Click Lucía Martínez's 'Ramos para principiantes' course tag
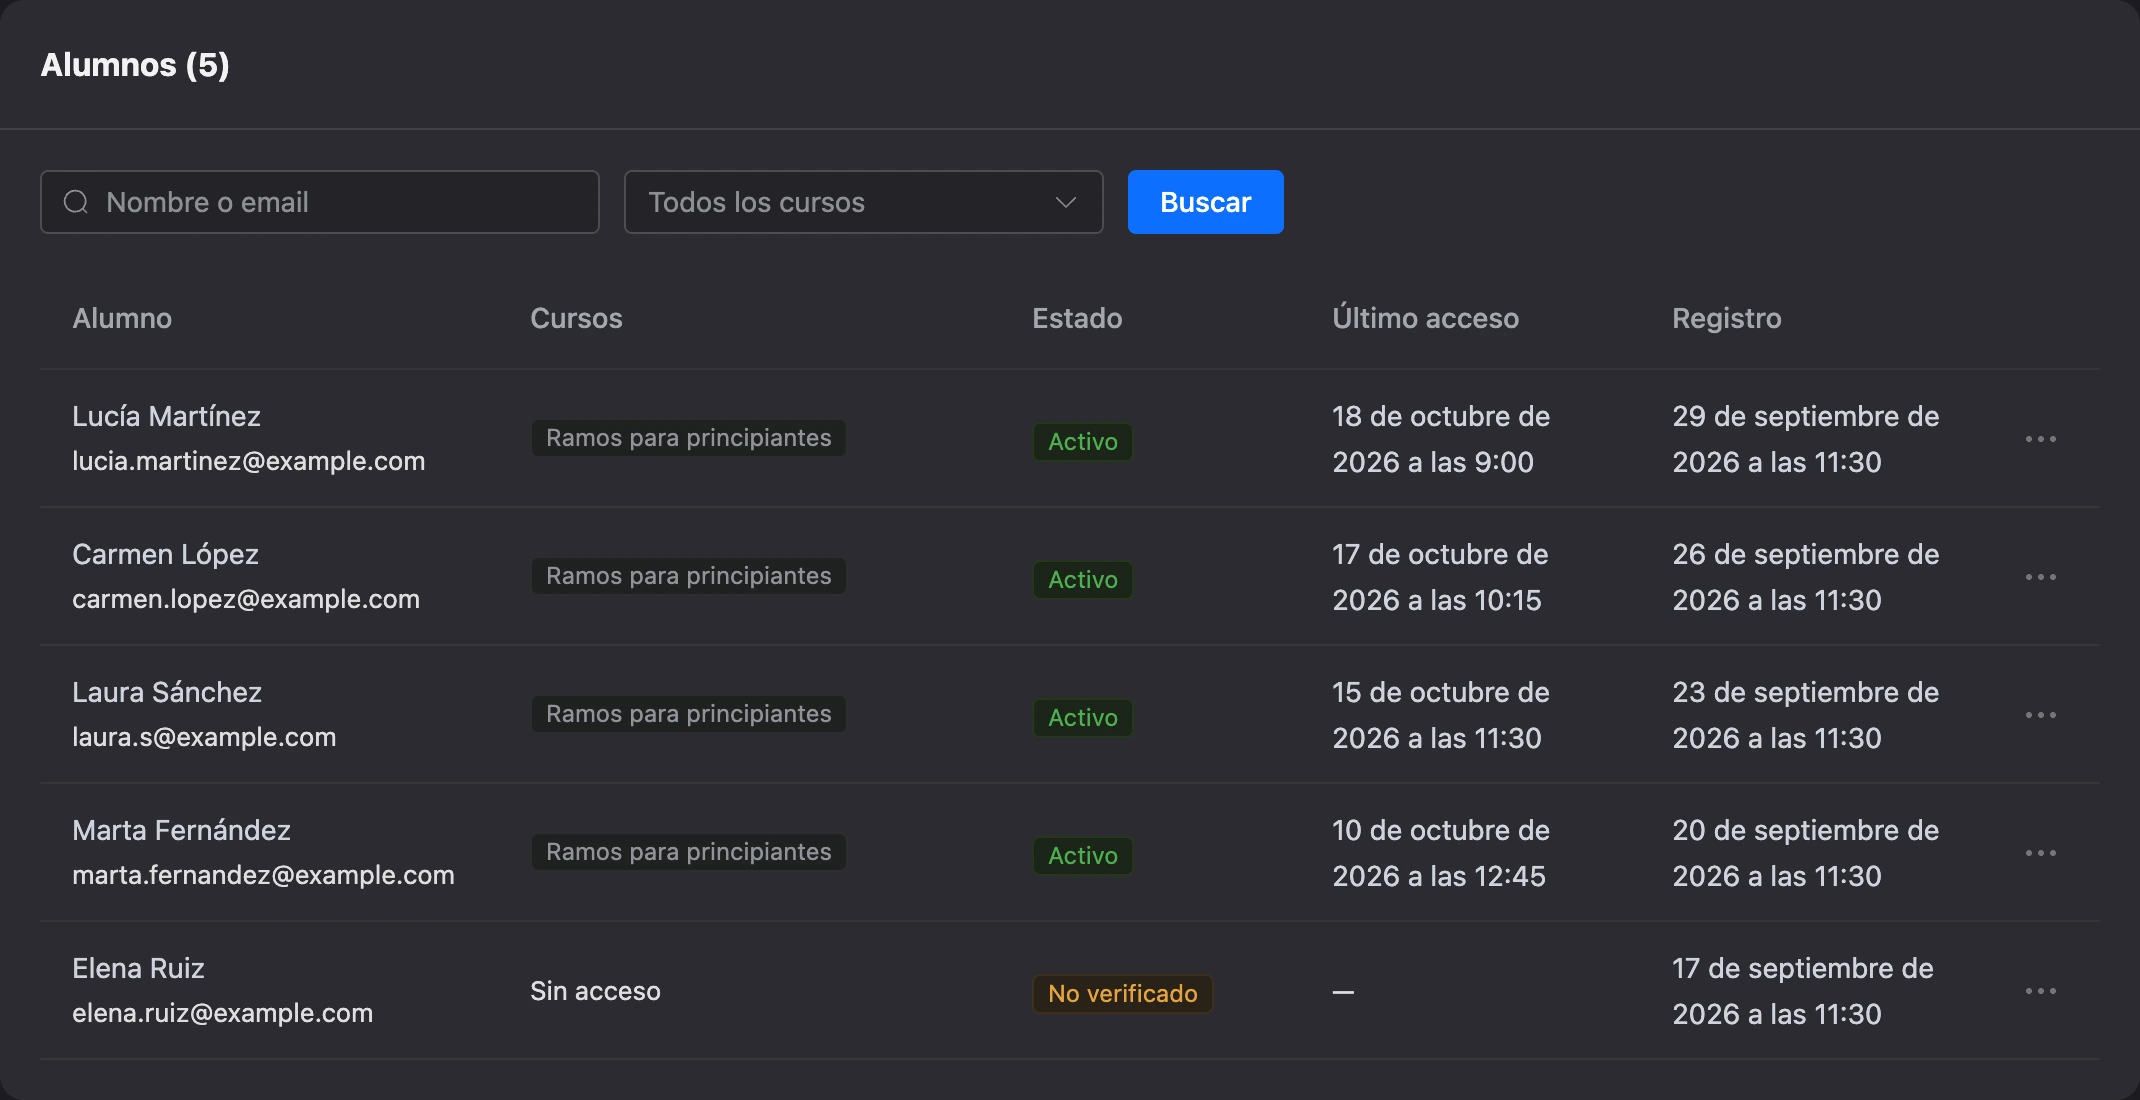The width and height of the screenshot is (2140, 1100). (688, 438)
